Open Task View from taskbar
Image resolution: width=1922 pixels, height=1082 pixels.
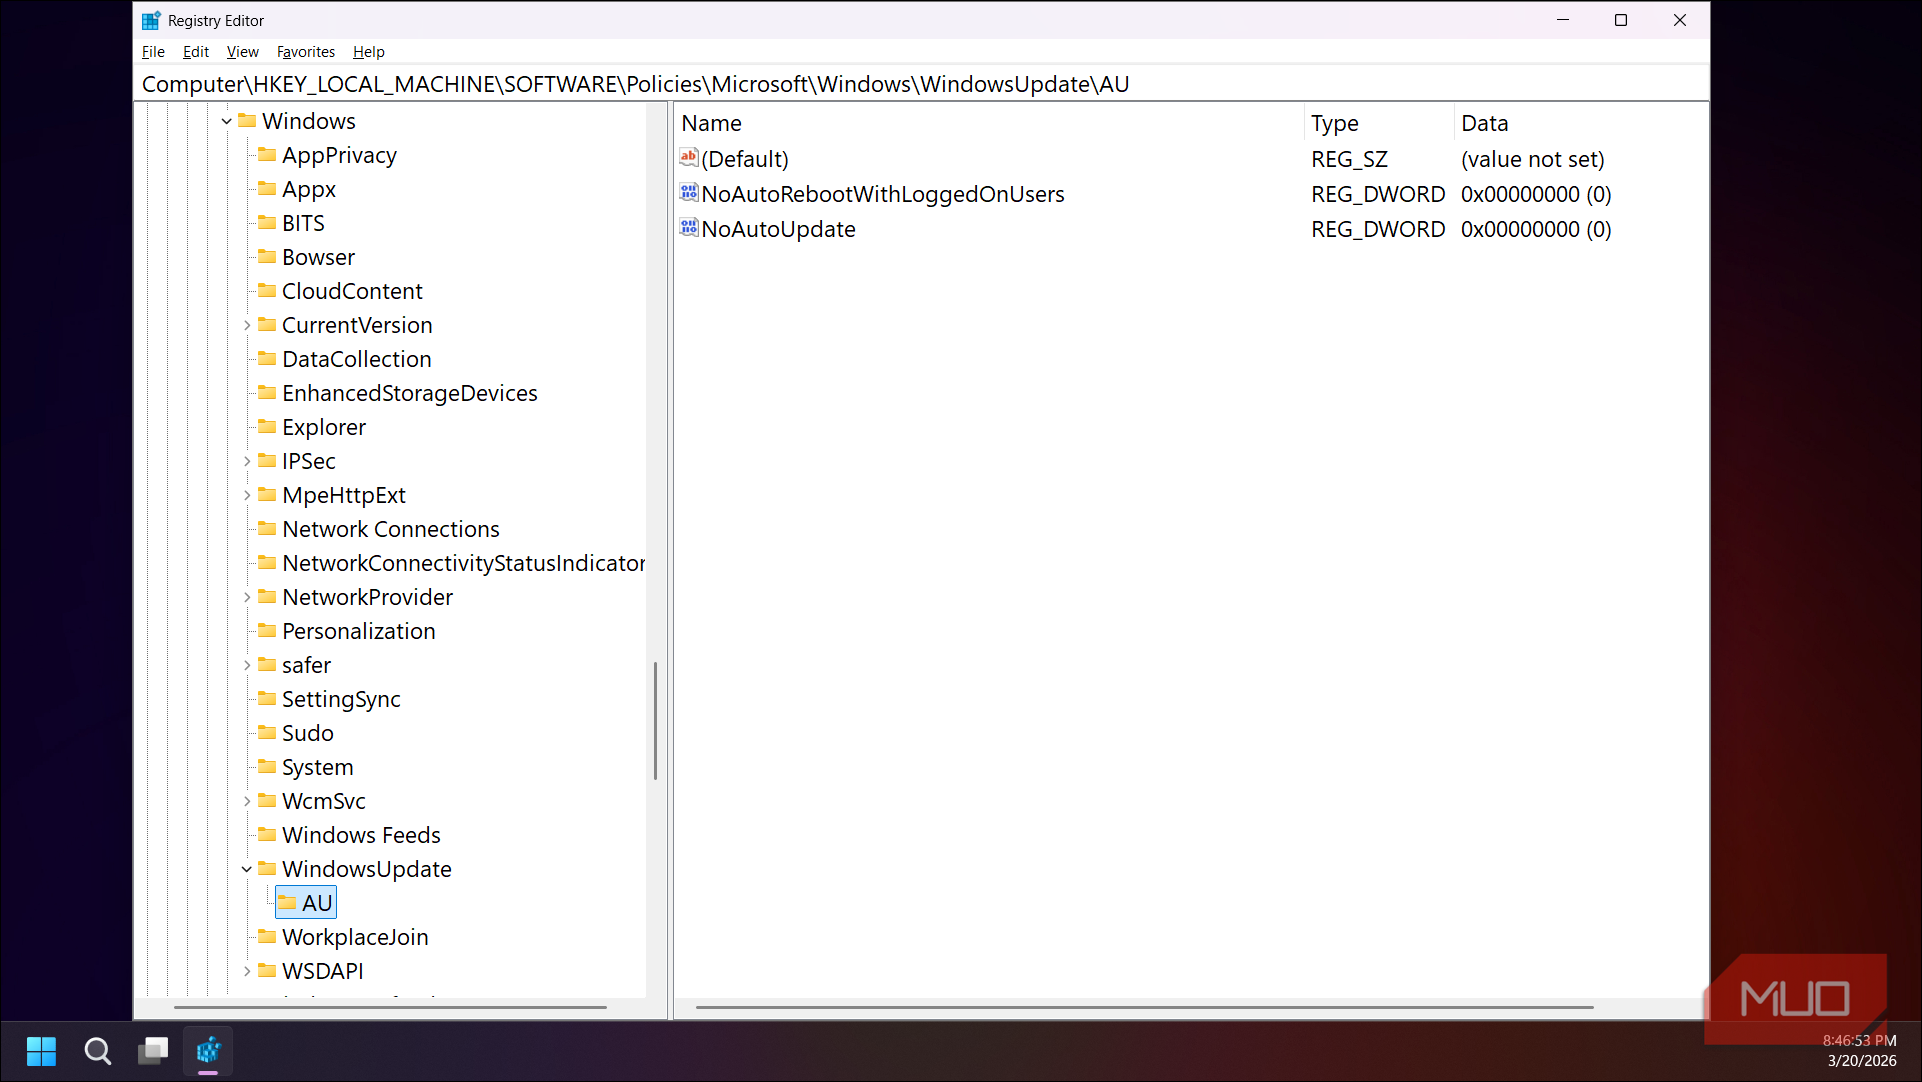153,1051
